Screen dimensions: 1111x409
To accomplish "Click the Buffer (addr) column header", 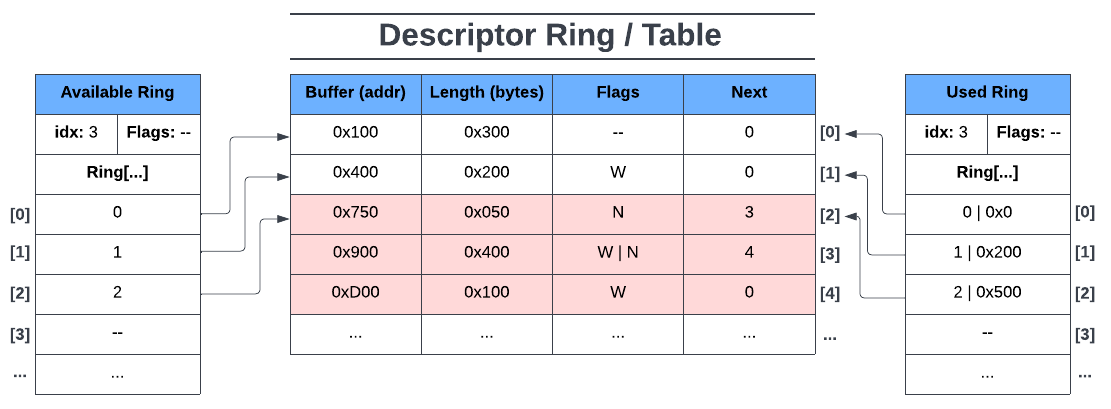I will click(x=355, y=93).
